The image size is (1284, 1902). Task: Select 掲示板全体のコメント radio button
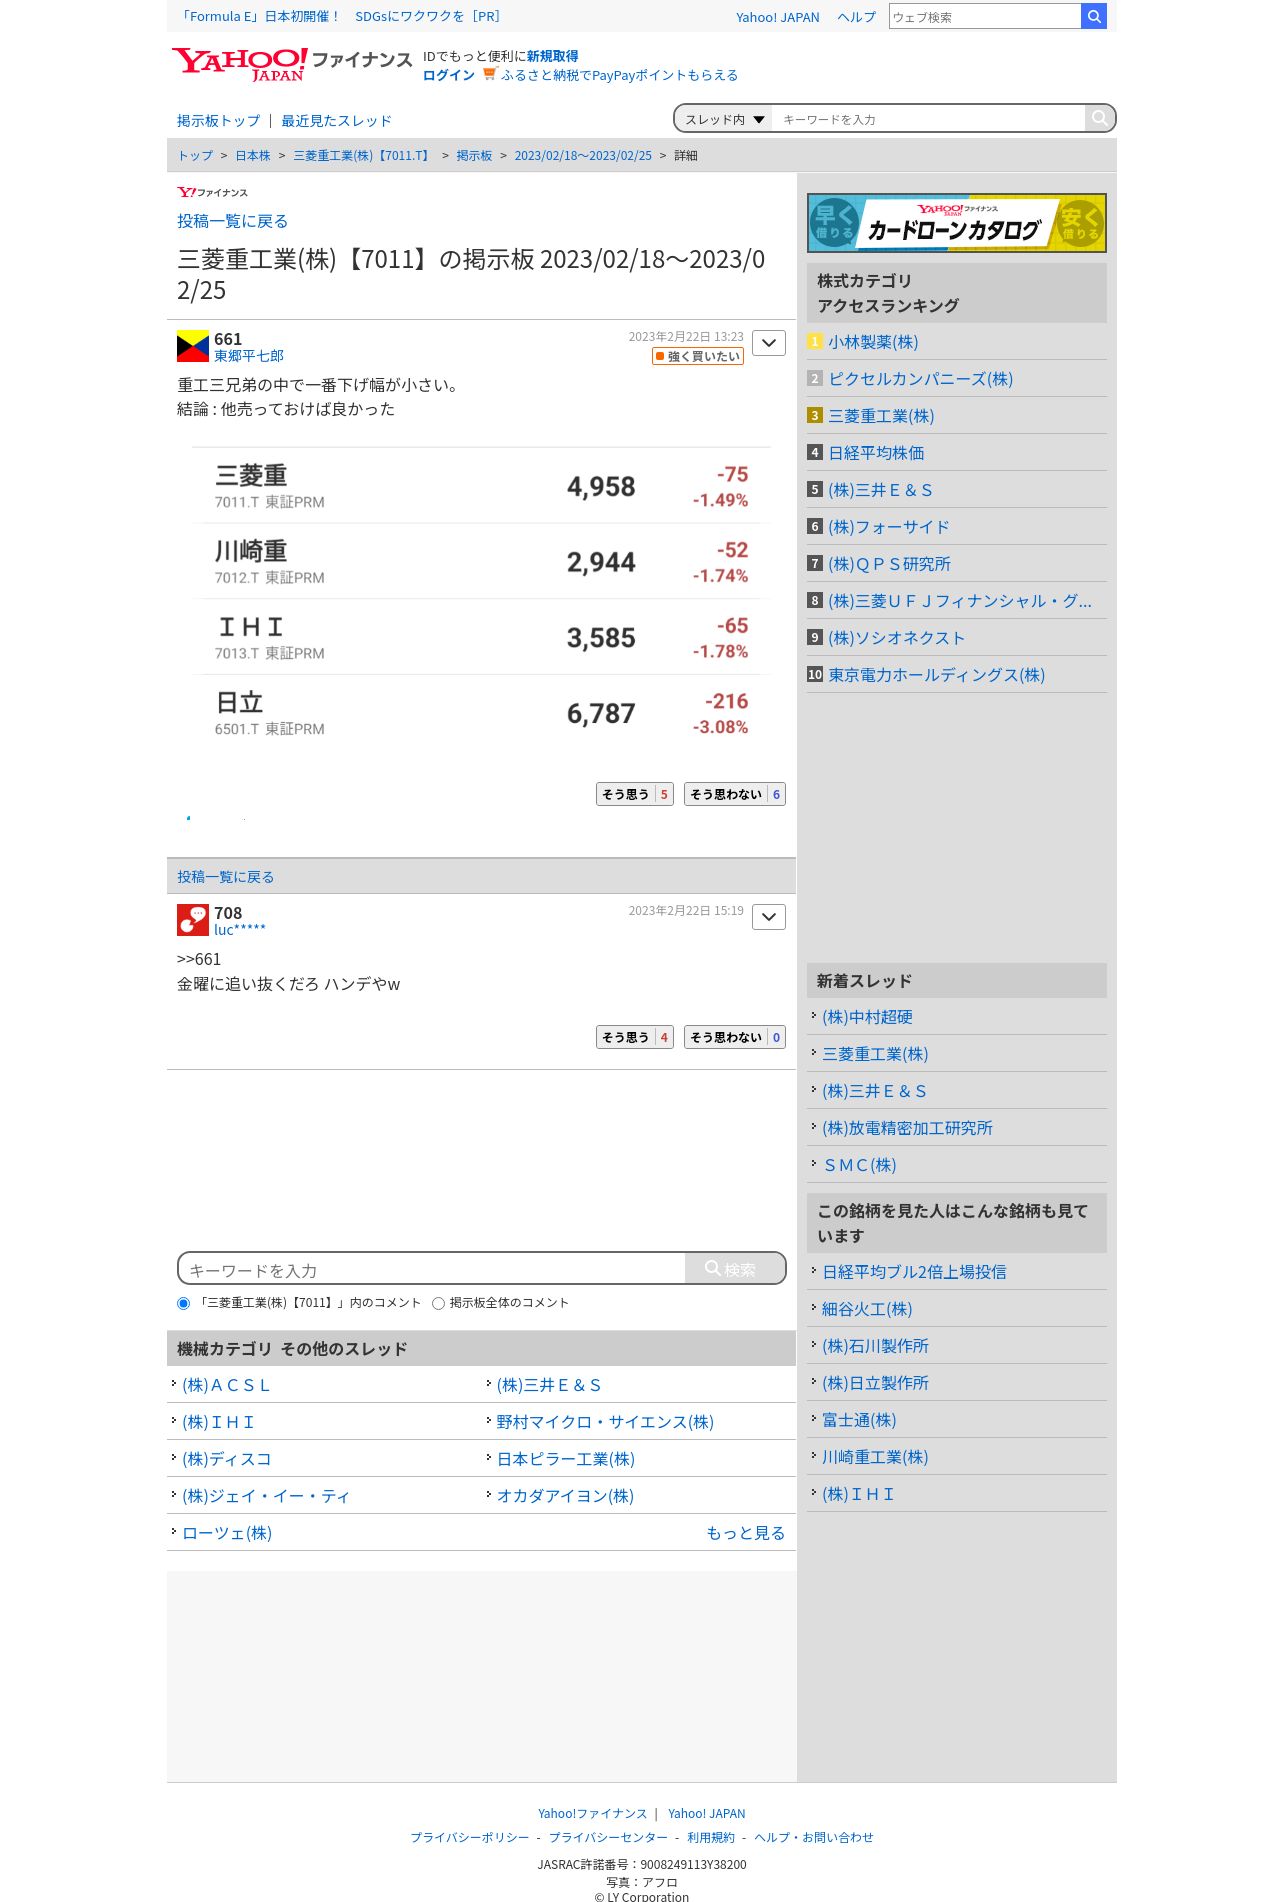438,1303
